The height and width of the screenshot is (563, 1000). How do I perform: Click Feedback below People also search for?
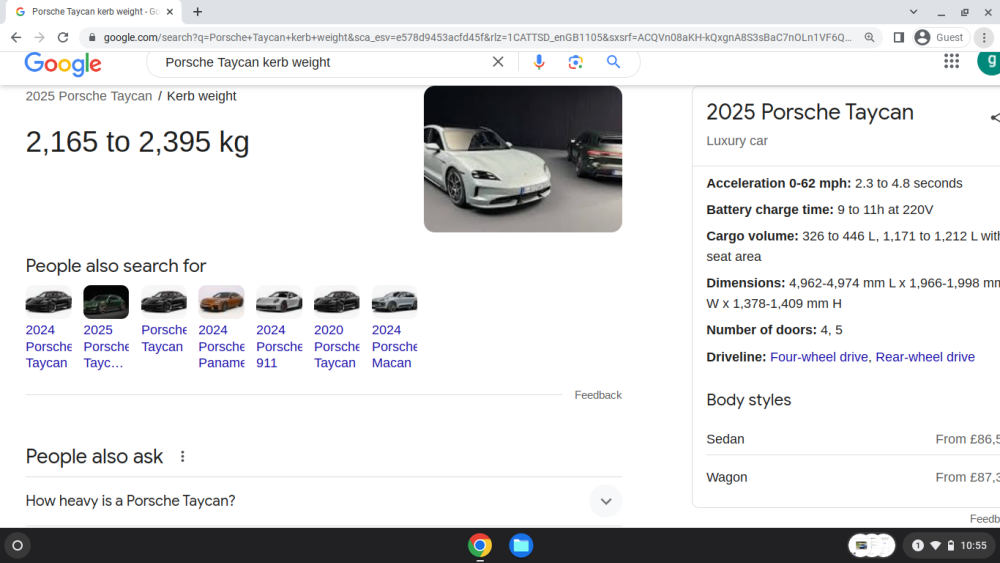click(x=598, y=395)
